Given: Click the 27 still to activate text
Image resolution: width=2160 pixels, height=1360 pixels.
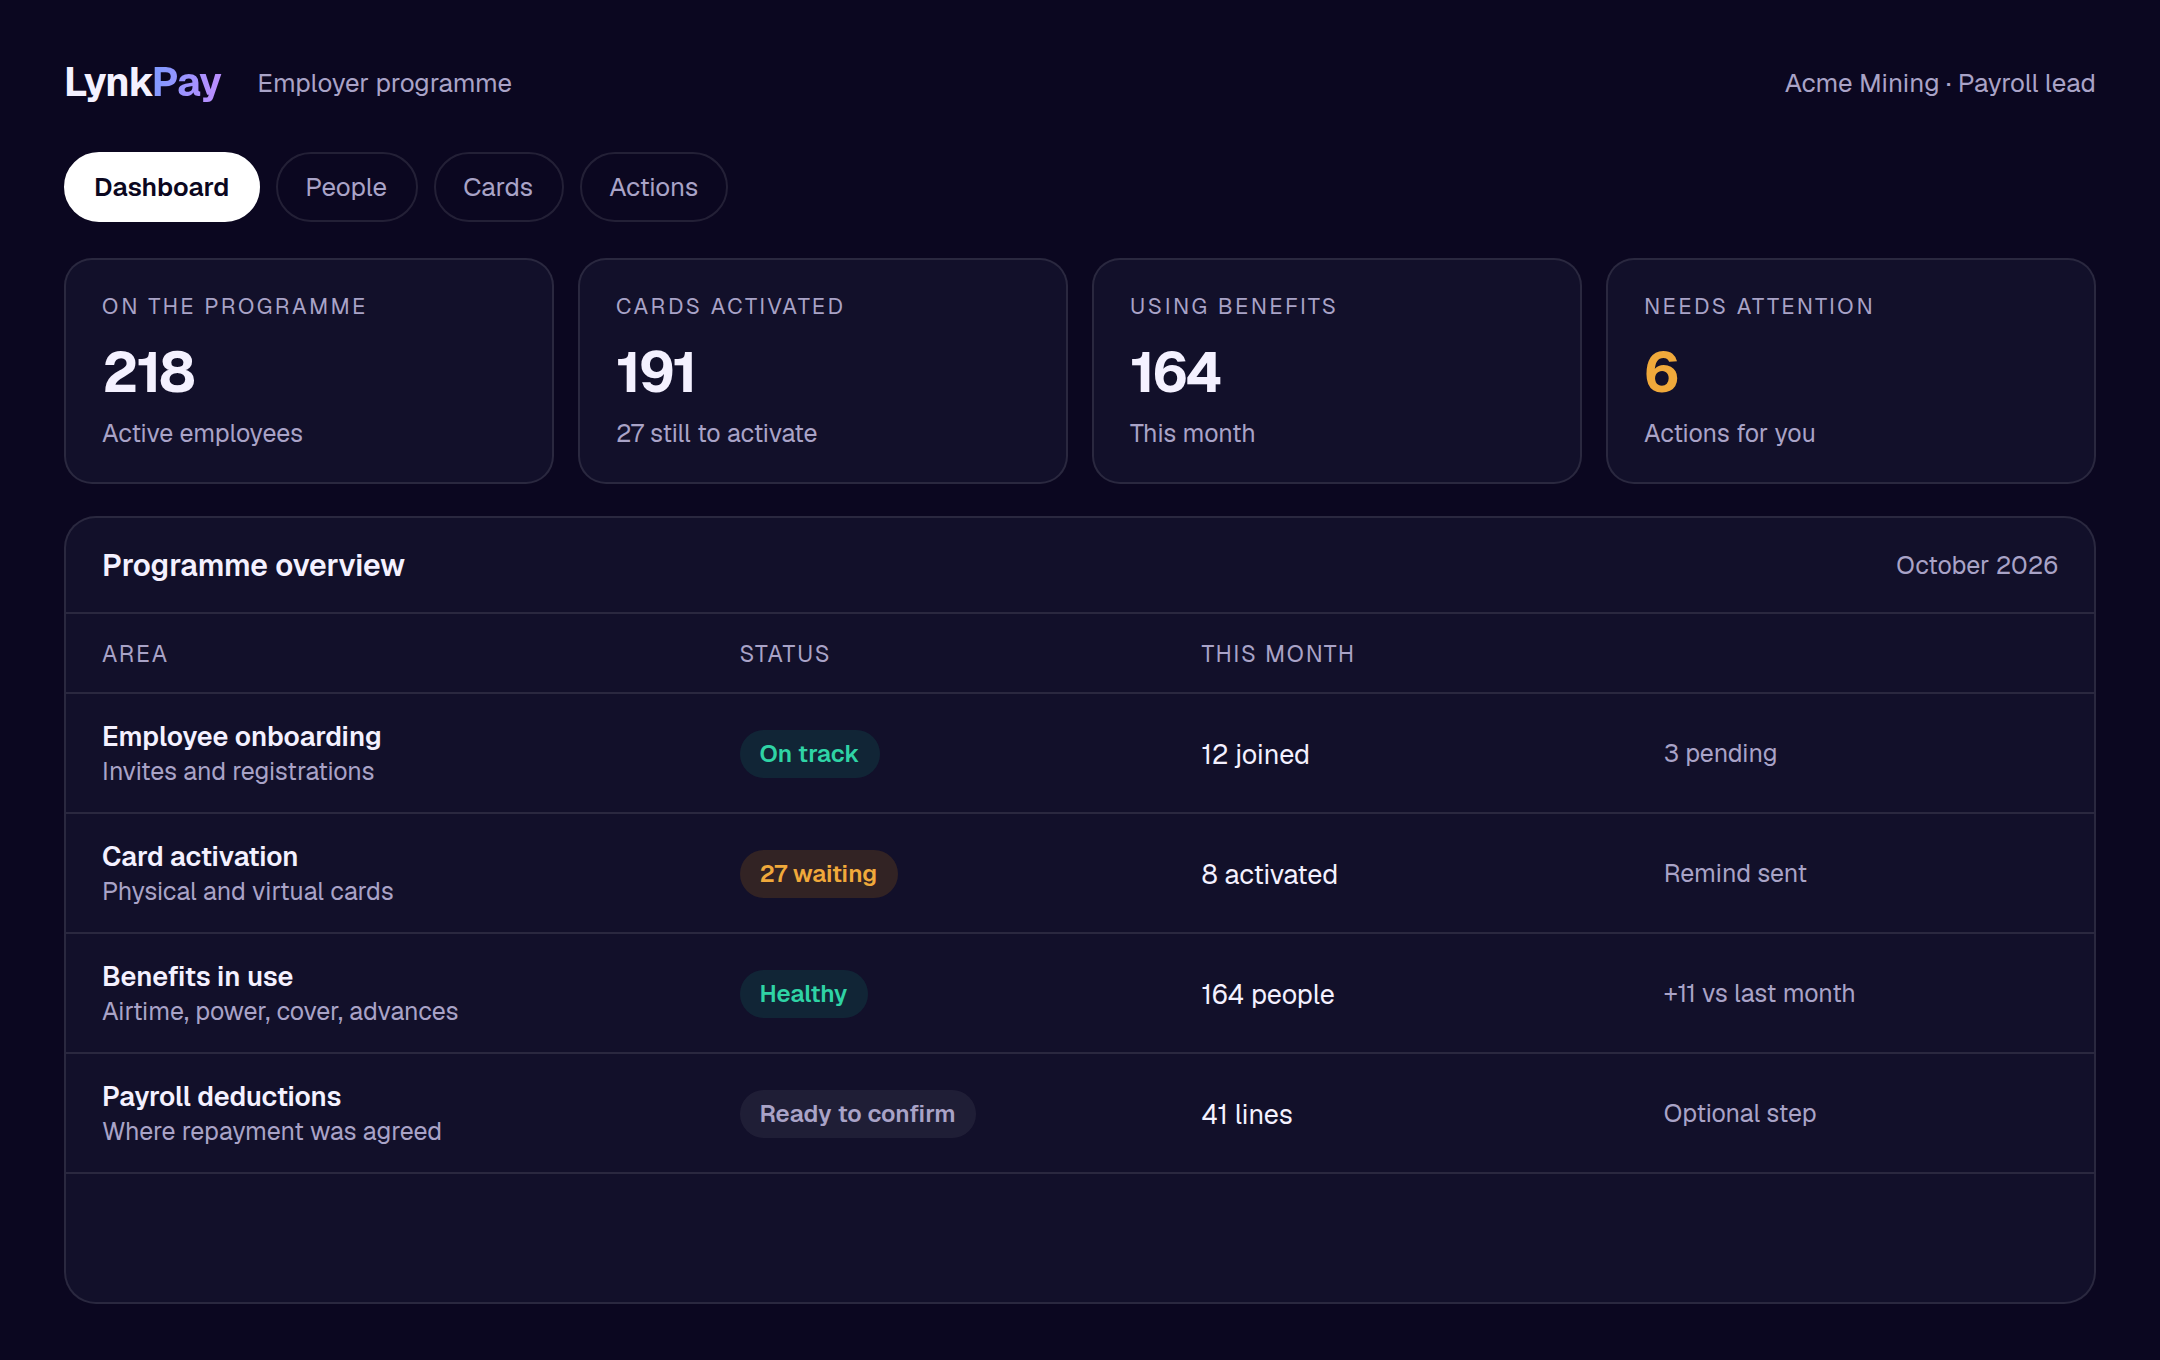Looking at the screenshot, I should click(x=716, y=433).
